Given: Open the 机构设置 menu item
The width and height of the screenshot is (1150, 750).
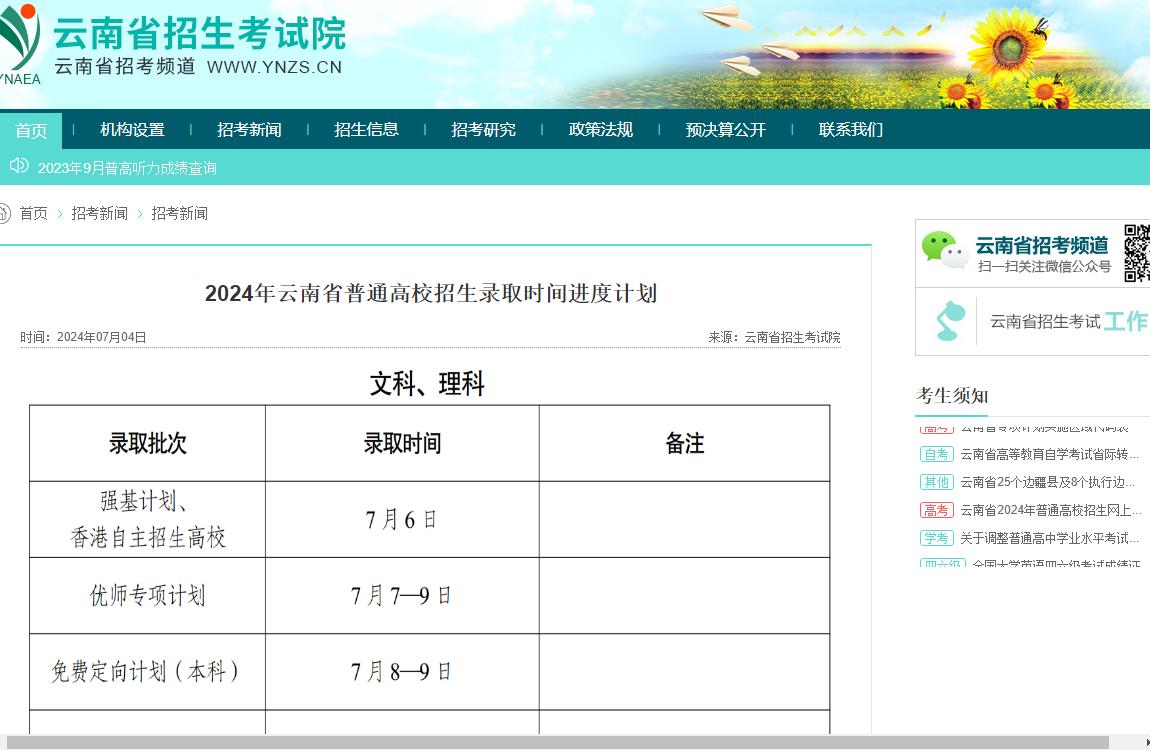Looking at the screenshot, I should 133,128.
